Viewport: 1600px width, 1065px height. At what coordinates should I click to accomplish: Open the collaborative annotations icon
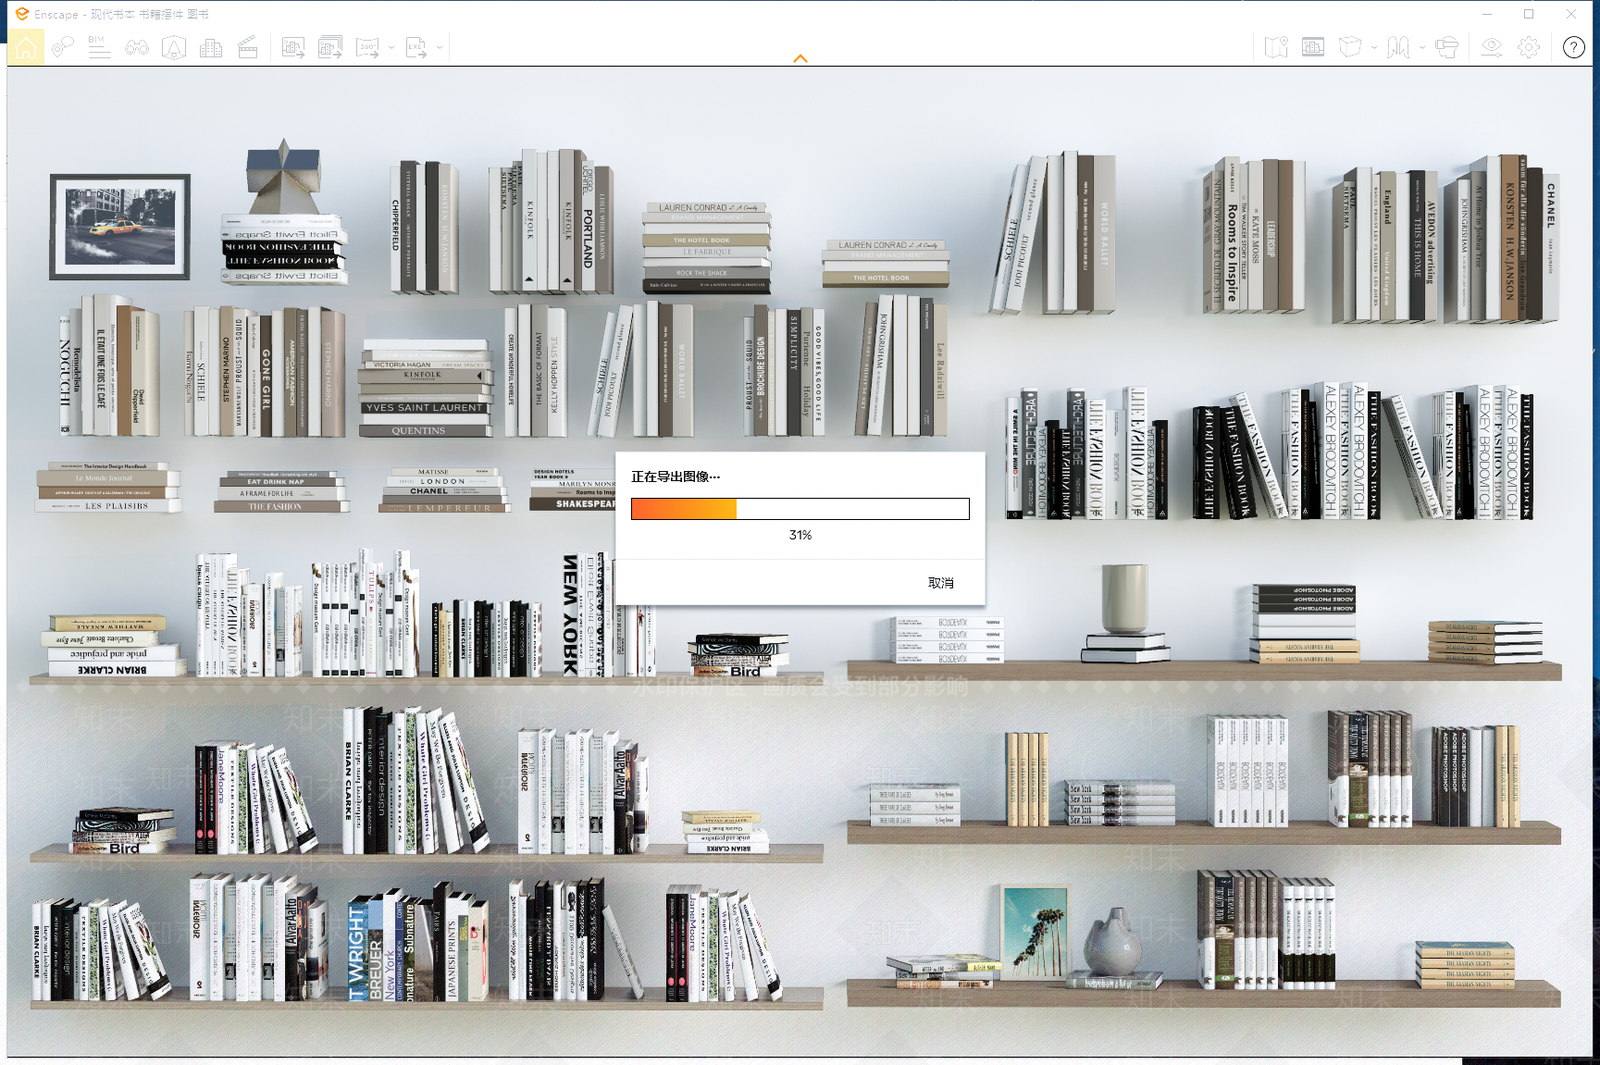point(62,47)
